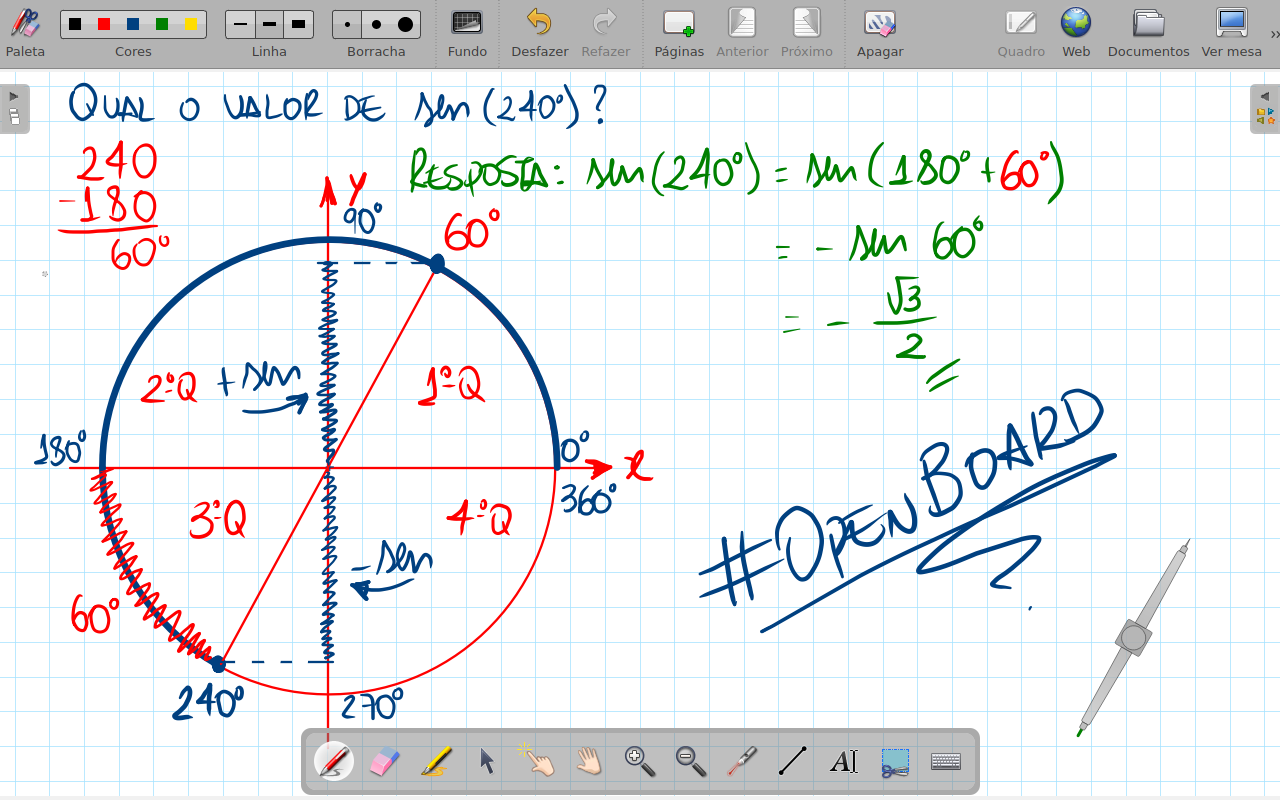Image resolution: width=1280 pixels, height=800 pixels.
Task: Open the Apagar erase menu
Action: 880,33
